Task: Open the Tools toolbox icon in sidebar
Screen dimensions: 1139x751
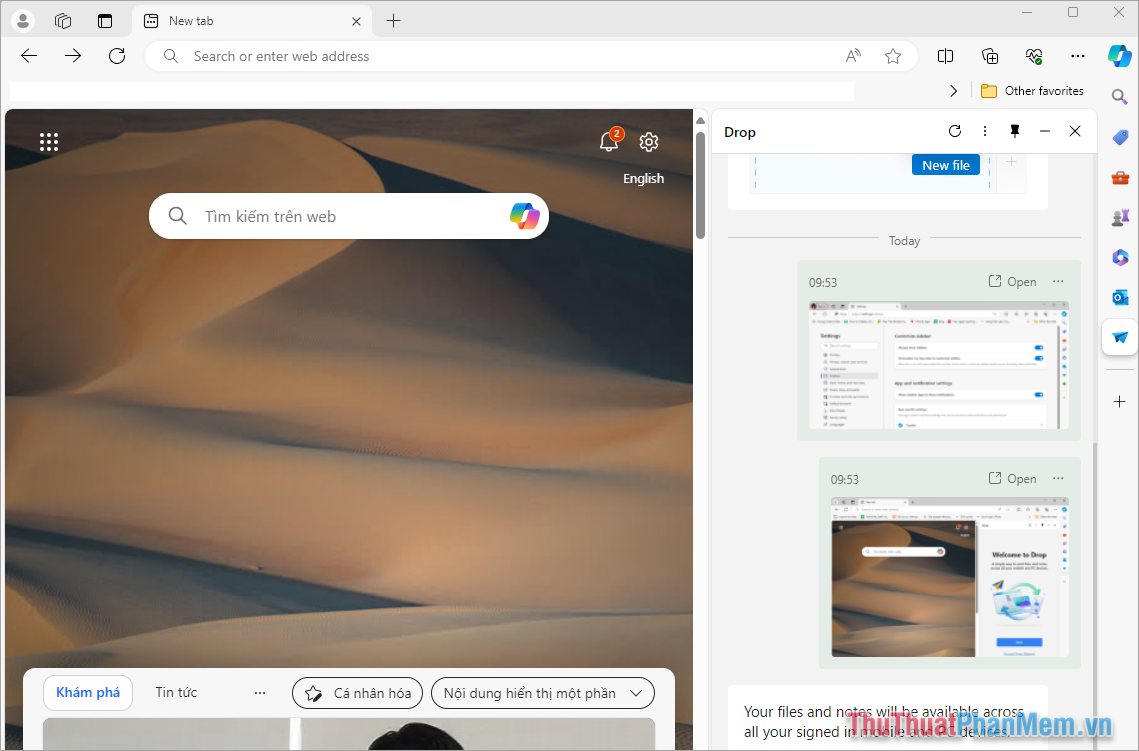Action: [1119, 177]
